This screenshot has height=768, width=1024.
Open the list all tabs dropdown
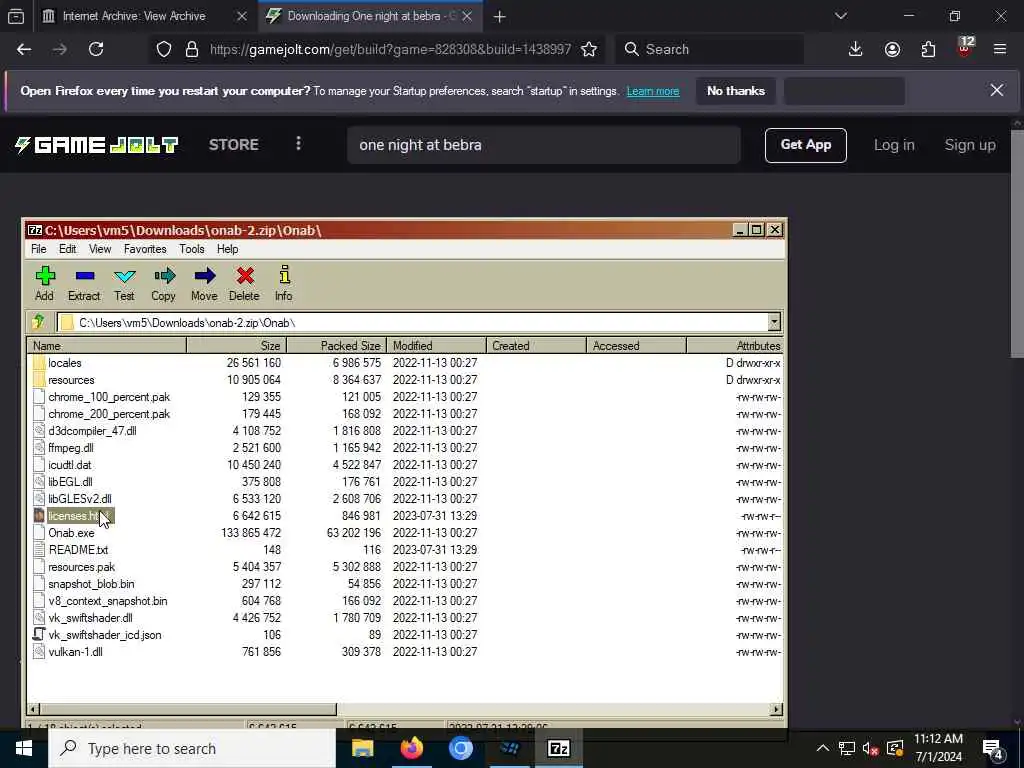(x=841, y=16)
